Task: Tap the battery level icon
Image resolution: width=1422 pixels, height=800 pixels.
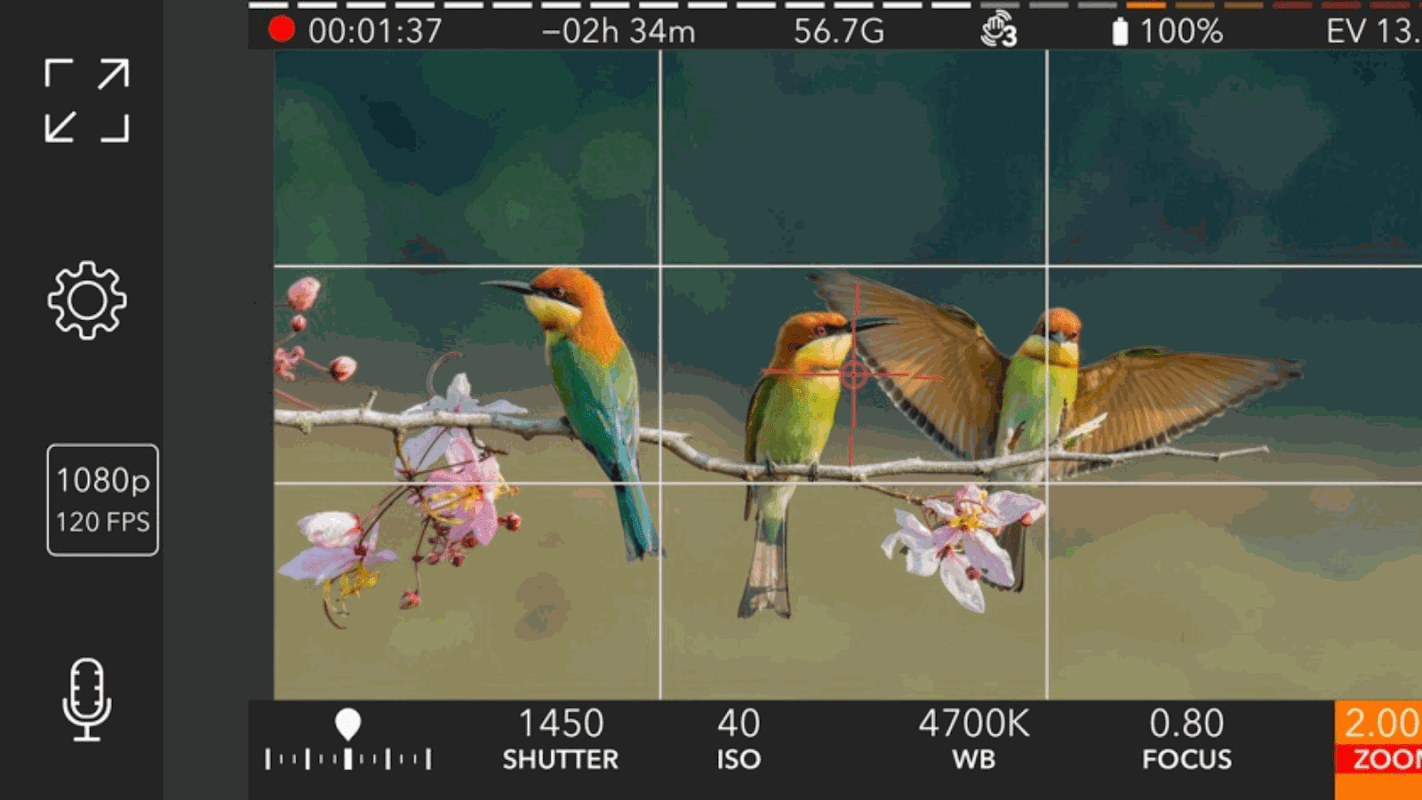Action: click(x=1120, y=31)
